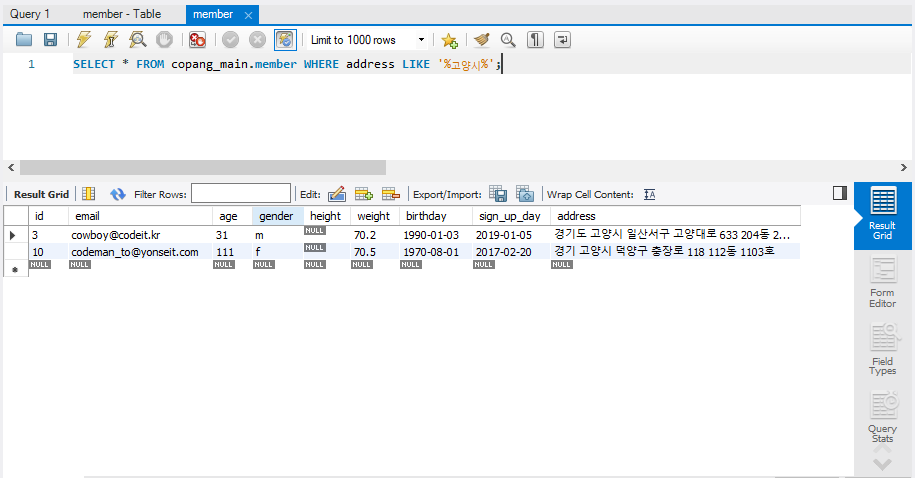915x478 pixels.
Task: Sort by email column header
Action: tap(141, 216)
